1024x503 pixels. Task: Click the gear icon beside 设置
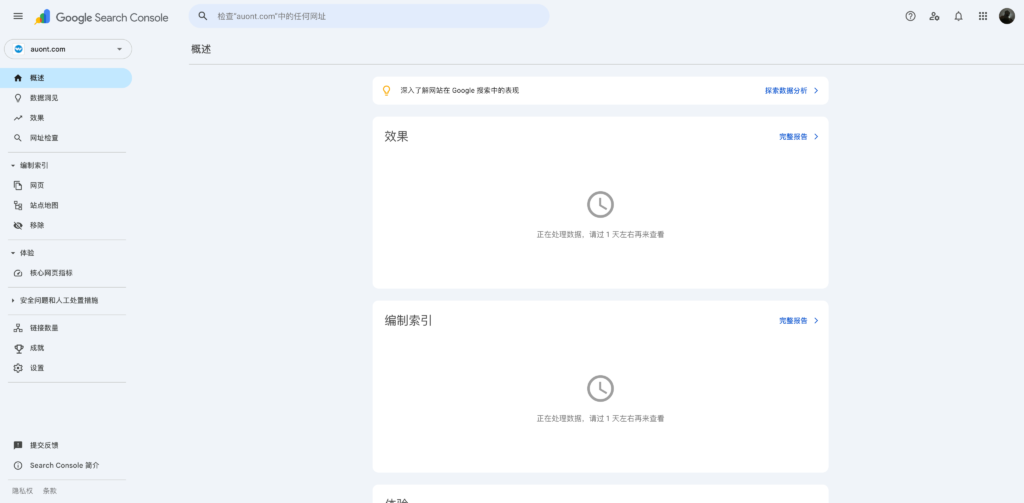(x=18, y=368)
